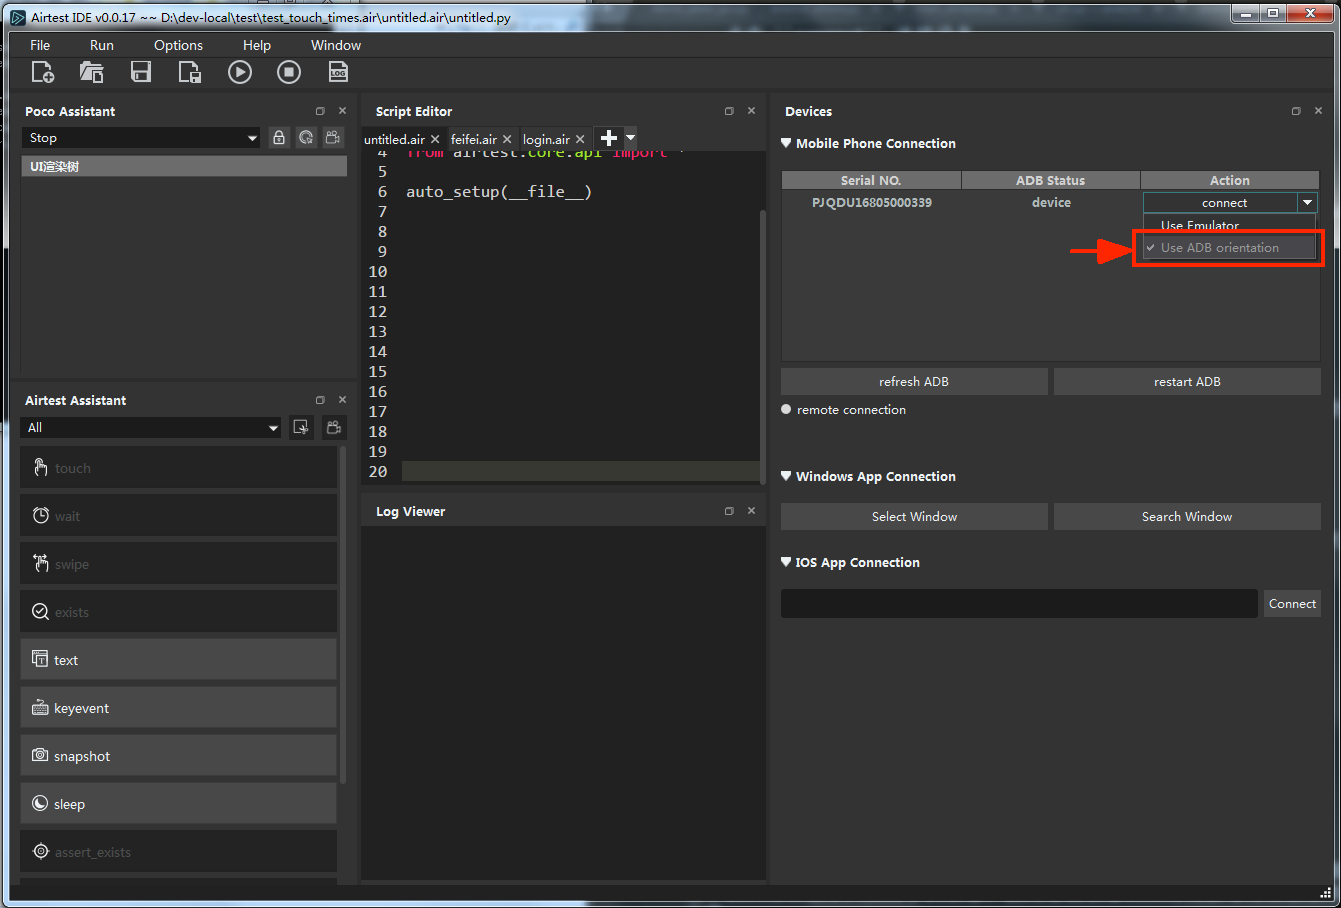Open the connect action dropdown arrow
Screen dimensions: 1341x908
1307,202
